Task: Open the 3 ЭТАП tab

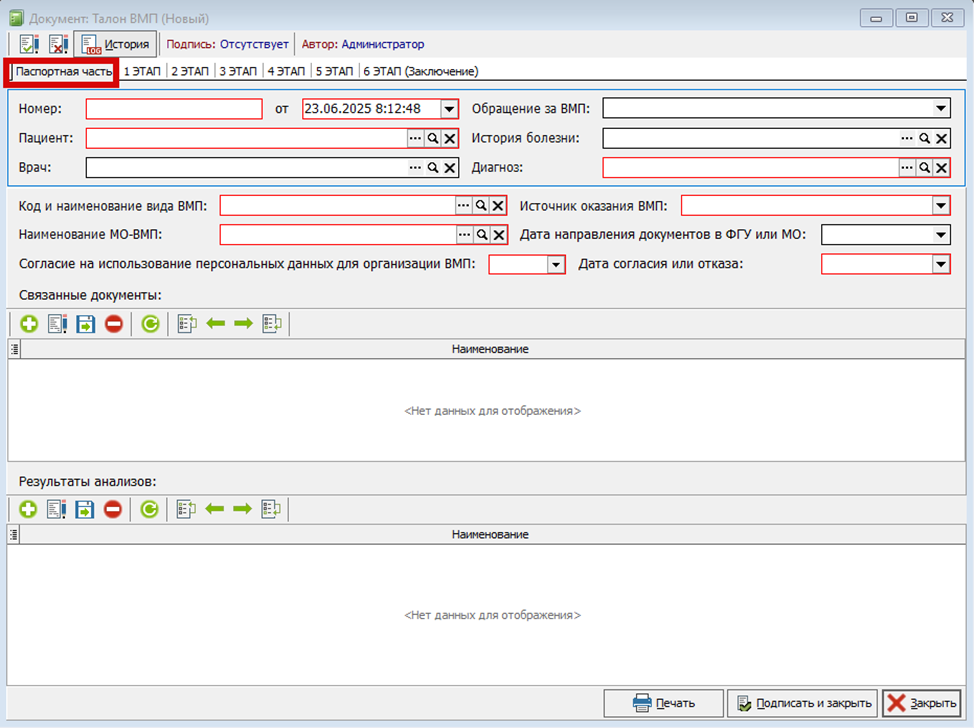Action: [238, 71]
